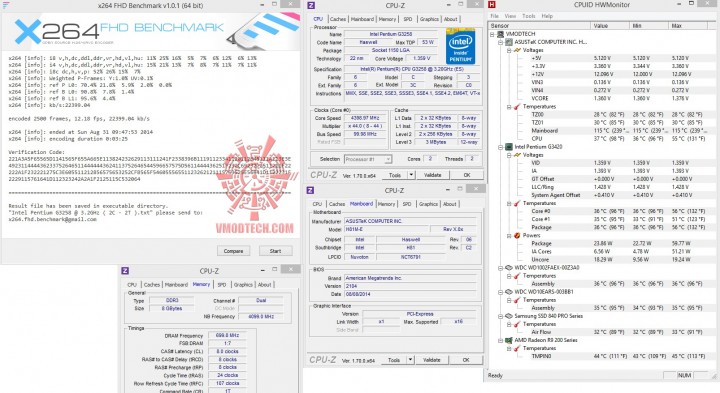Image resolution: width=720 pixels, height=393 pixels.
Task: Collapse the Pentium Powers section
Action: [509, 236]
